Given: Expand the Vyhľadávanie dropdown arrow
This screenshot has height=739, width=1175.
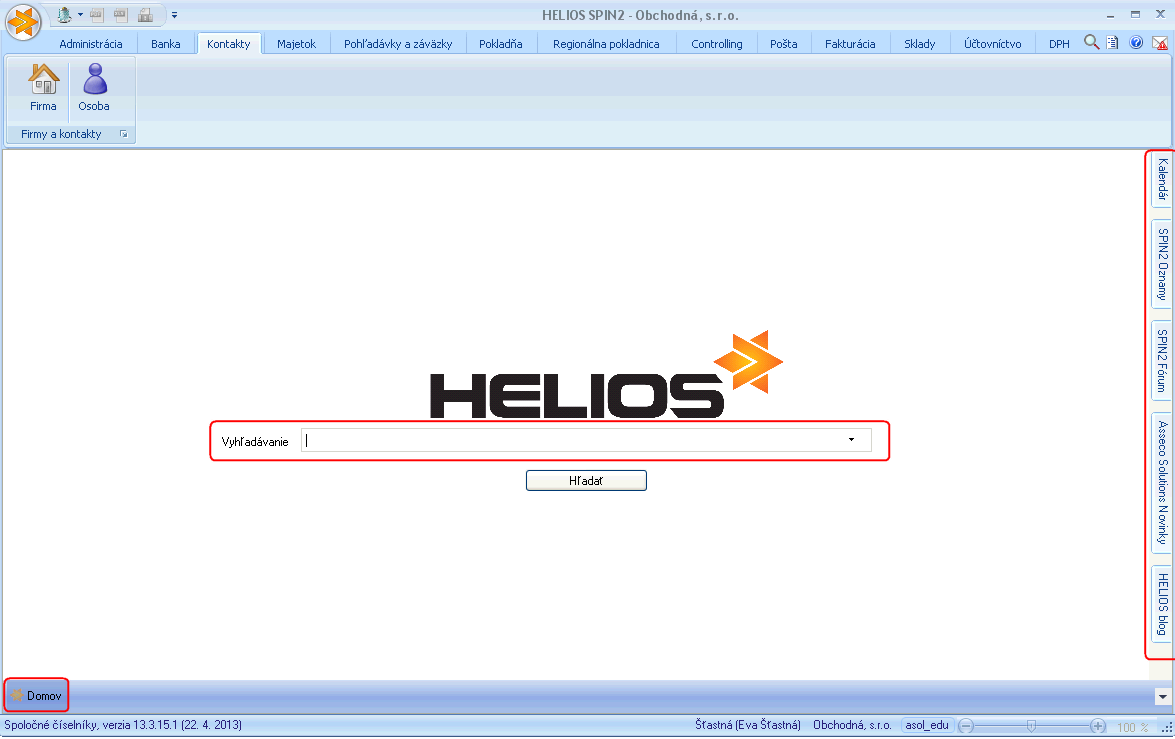Looking at the screenshot, I should tap(851, 440).
